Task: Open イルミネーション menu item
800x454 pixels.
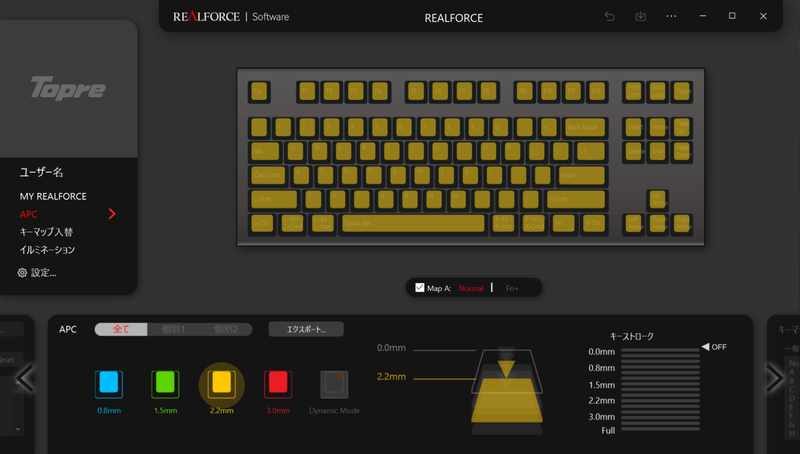Action: click(x=47, y=250)
